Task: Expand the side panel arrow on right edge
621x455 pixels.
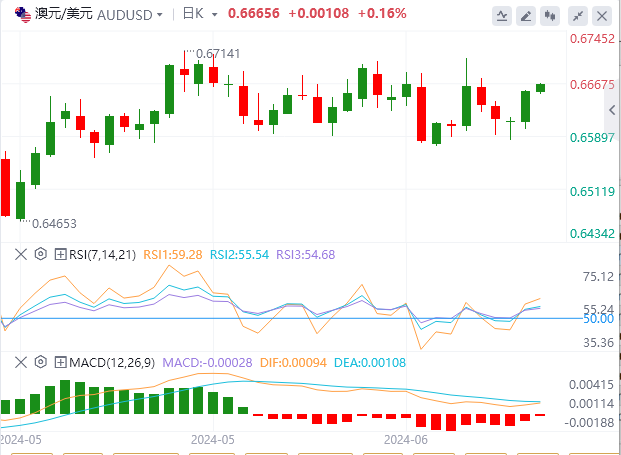Action: pos(612,110)
